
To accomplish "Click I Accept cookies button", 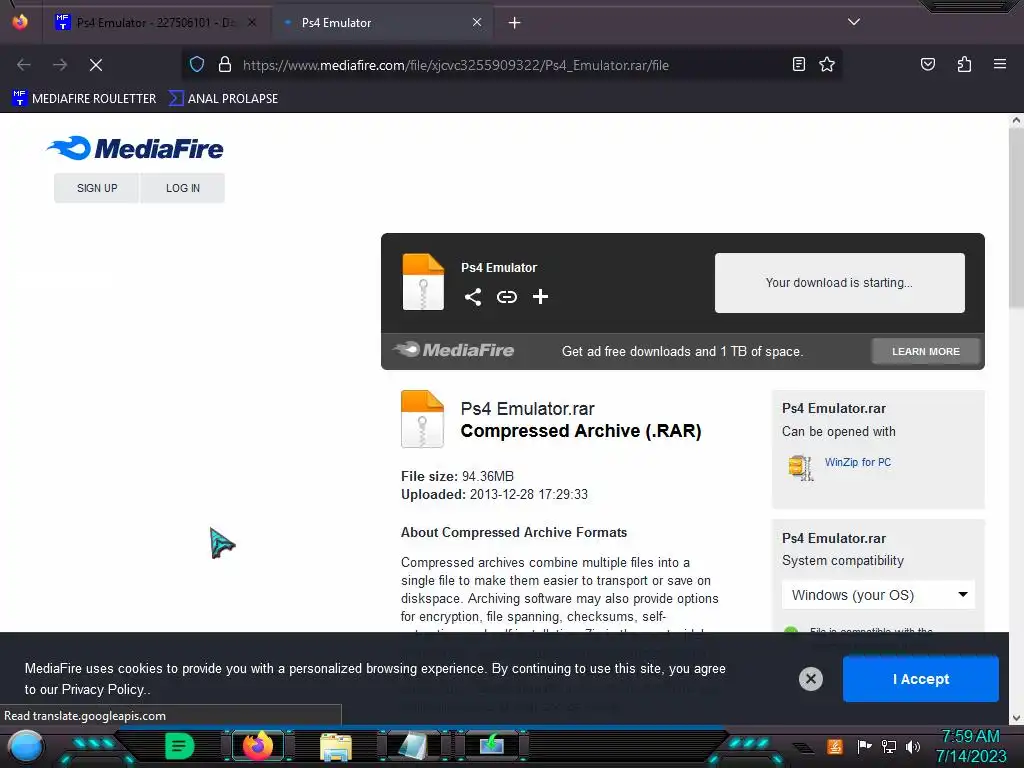I will pyautogui.click(x=921, y=679).
